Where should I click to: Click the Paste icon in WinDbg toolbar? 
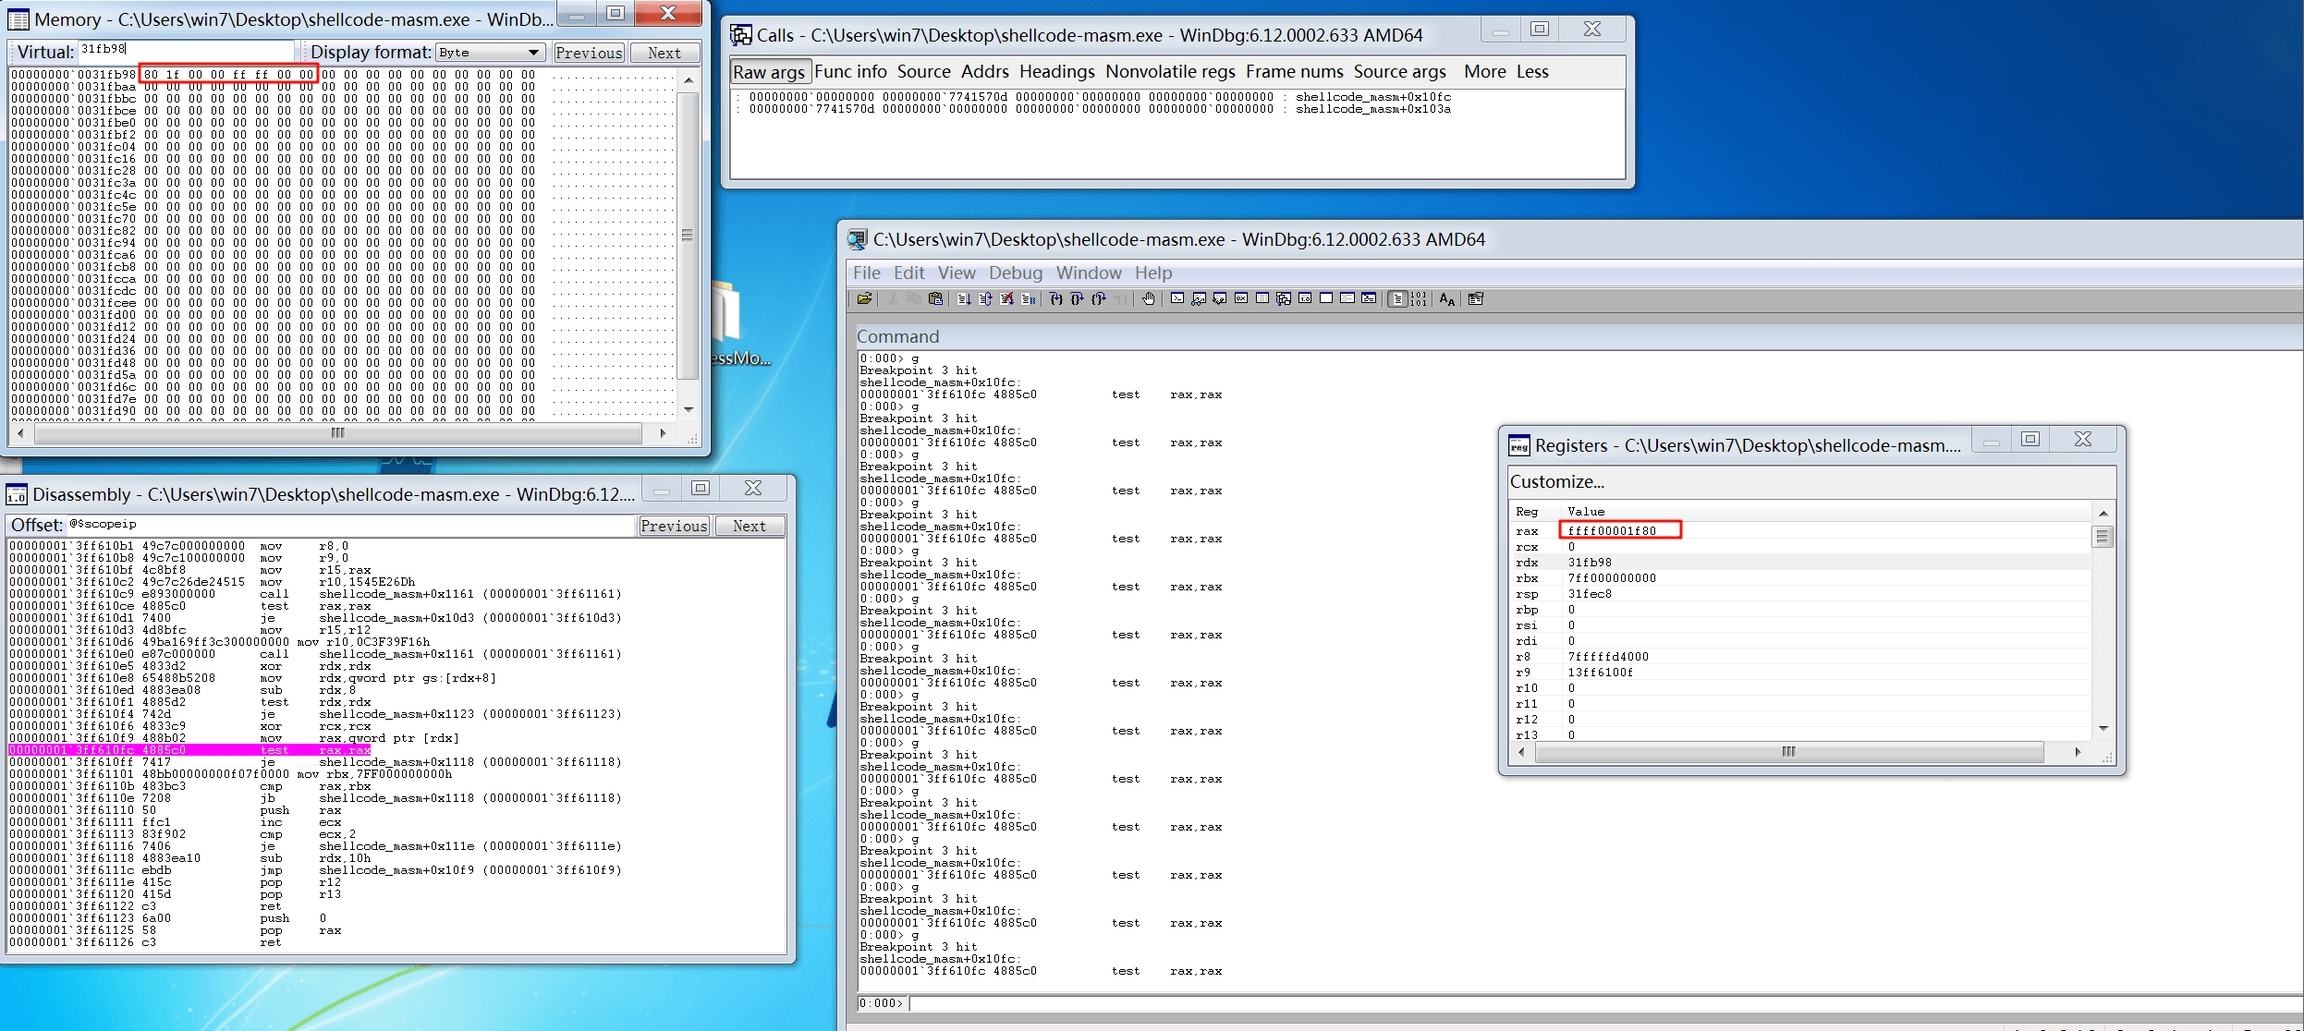(935, 299)
